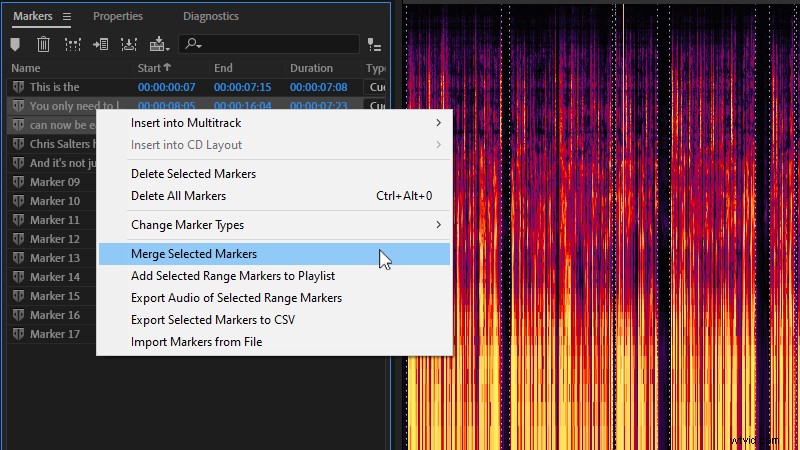Select the Marker 09 row name
Image resolution: width=800 pixels, height=450 pixels.
[55, 182]
